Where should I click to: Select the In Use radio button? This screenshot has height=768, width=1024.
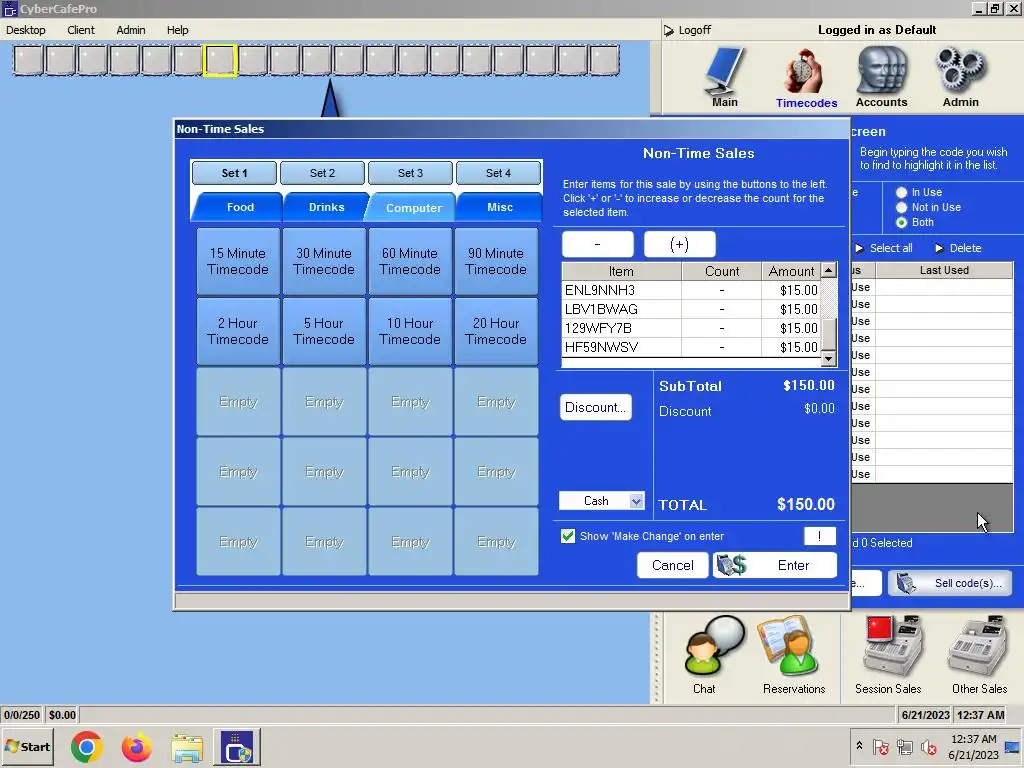[902, 192]
